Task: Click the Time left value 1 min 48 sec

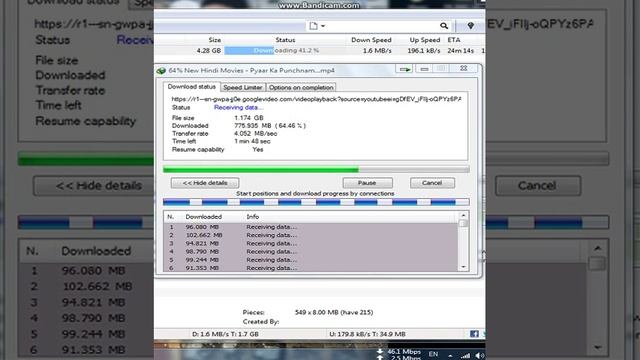Action: tap(252, 141)
